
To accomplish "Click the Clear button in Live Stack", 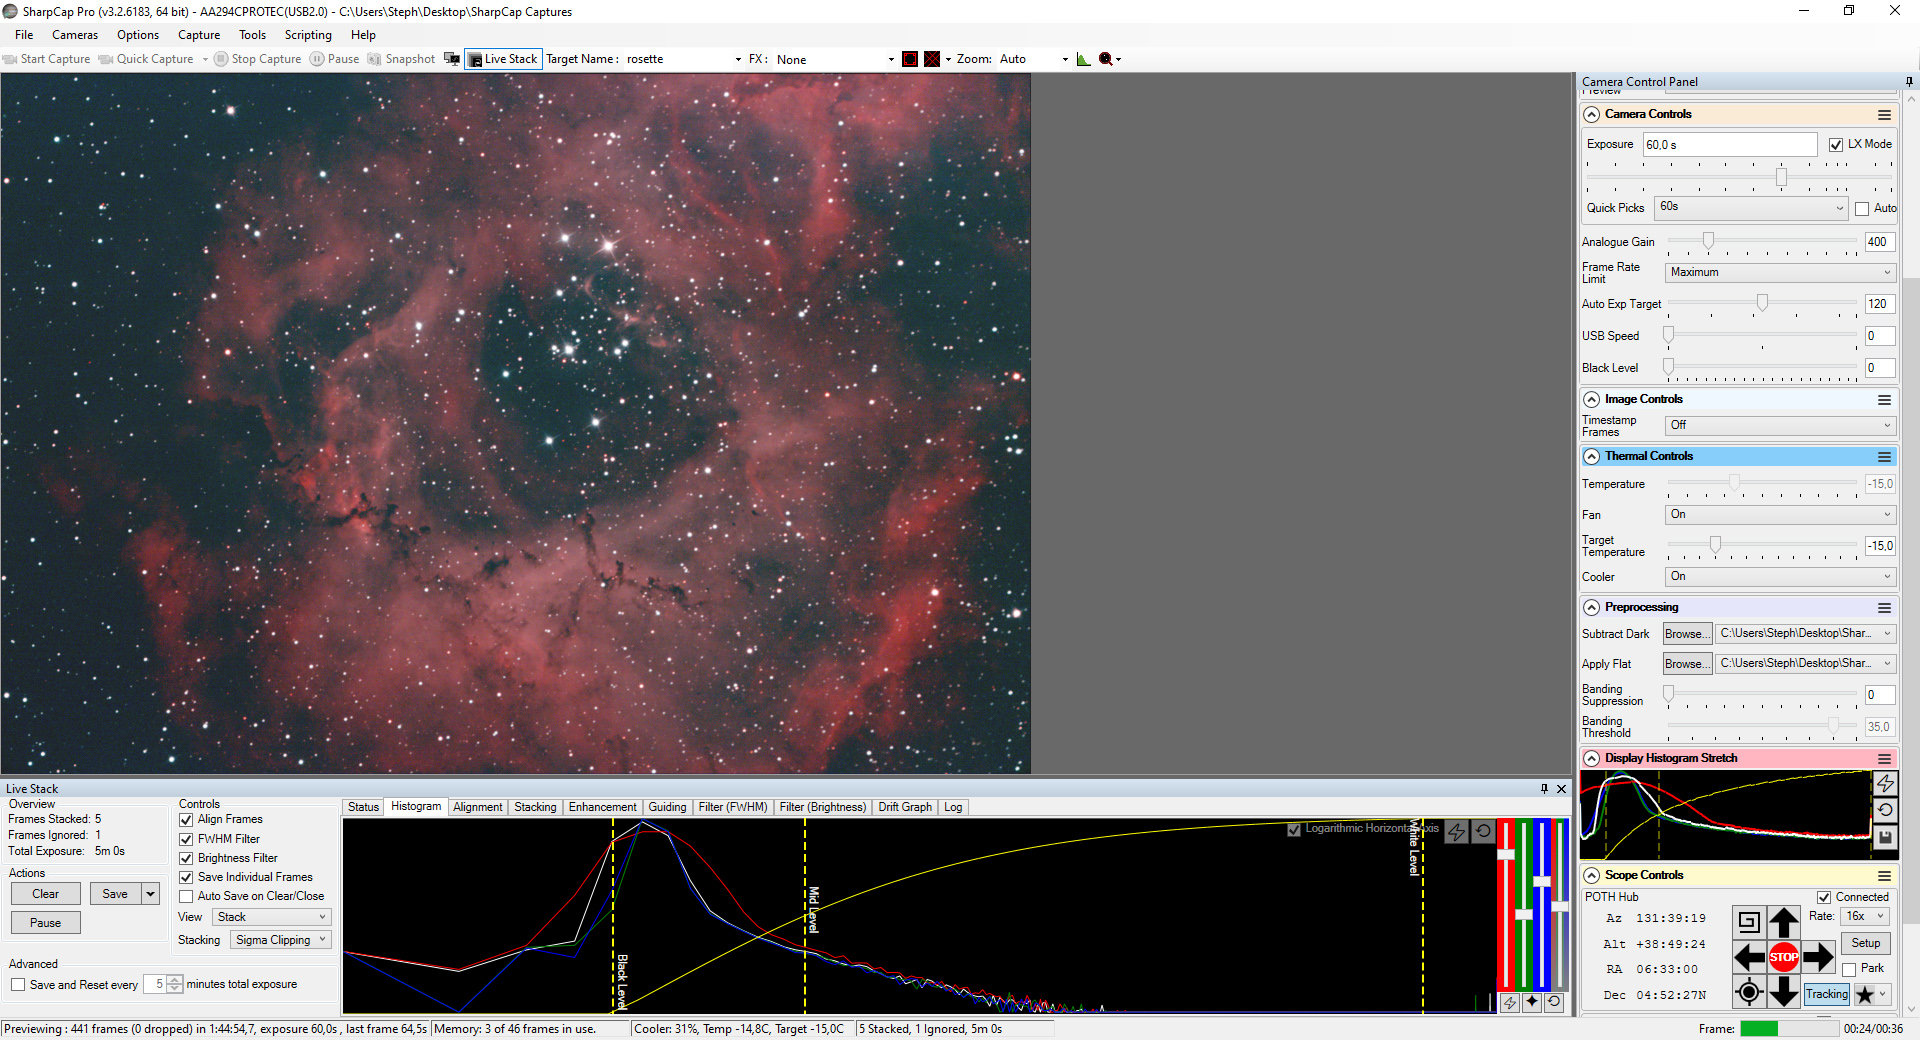I will pos(45,894).
